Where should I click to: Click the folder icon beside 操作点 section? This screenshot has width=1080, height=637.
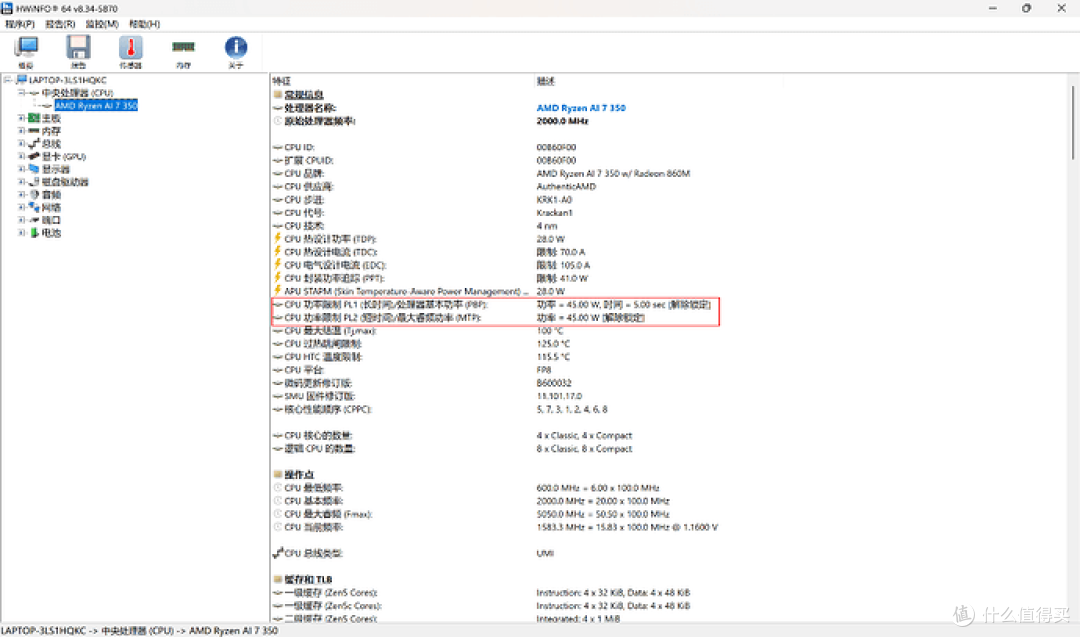278,474
